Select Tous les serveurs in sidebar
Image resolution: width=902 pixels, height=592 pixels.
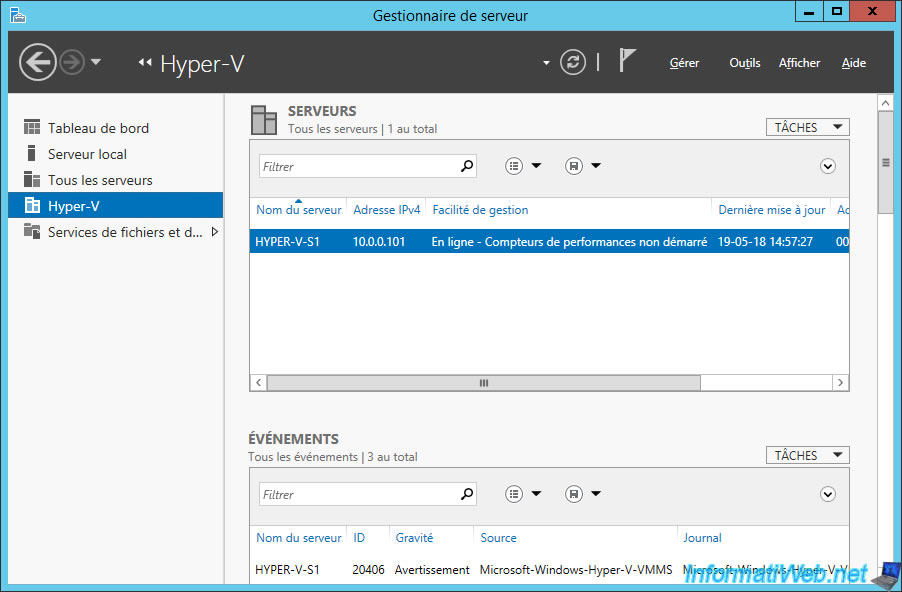pyautogui.click(x=116, y=180)
